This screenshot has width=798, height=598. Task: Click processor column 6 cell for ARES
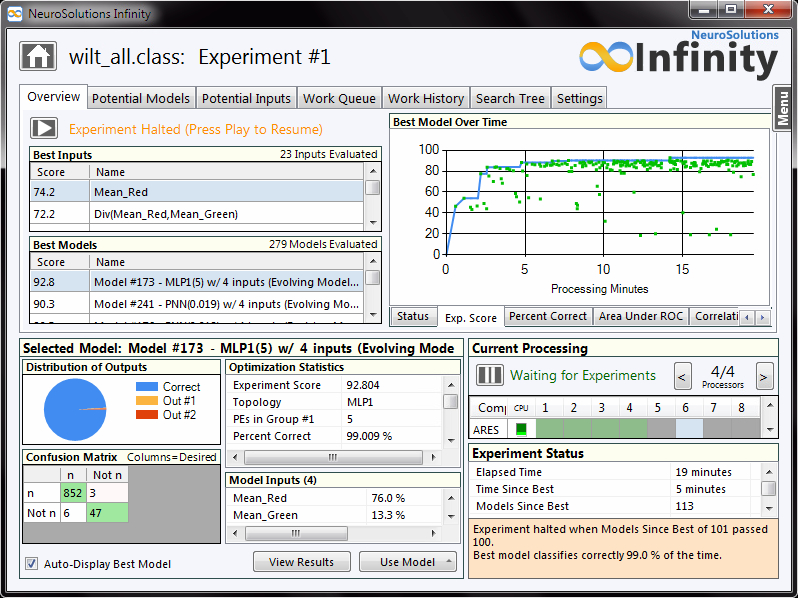point(689,429)
